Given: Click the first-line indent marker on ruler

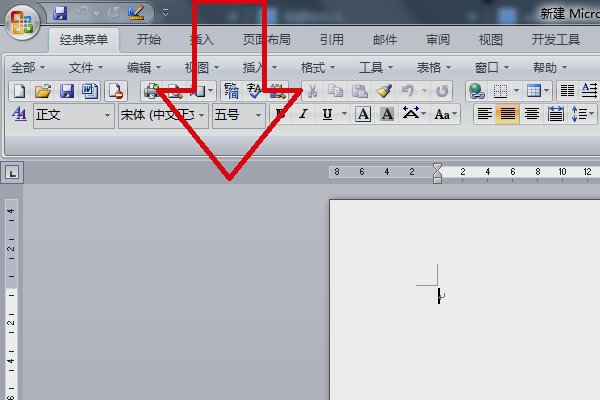Looking at the screenshot, I should 437,167.
